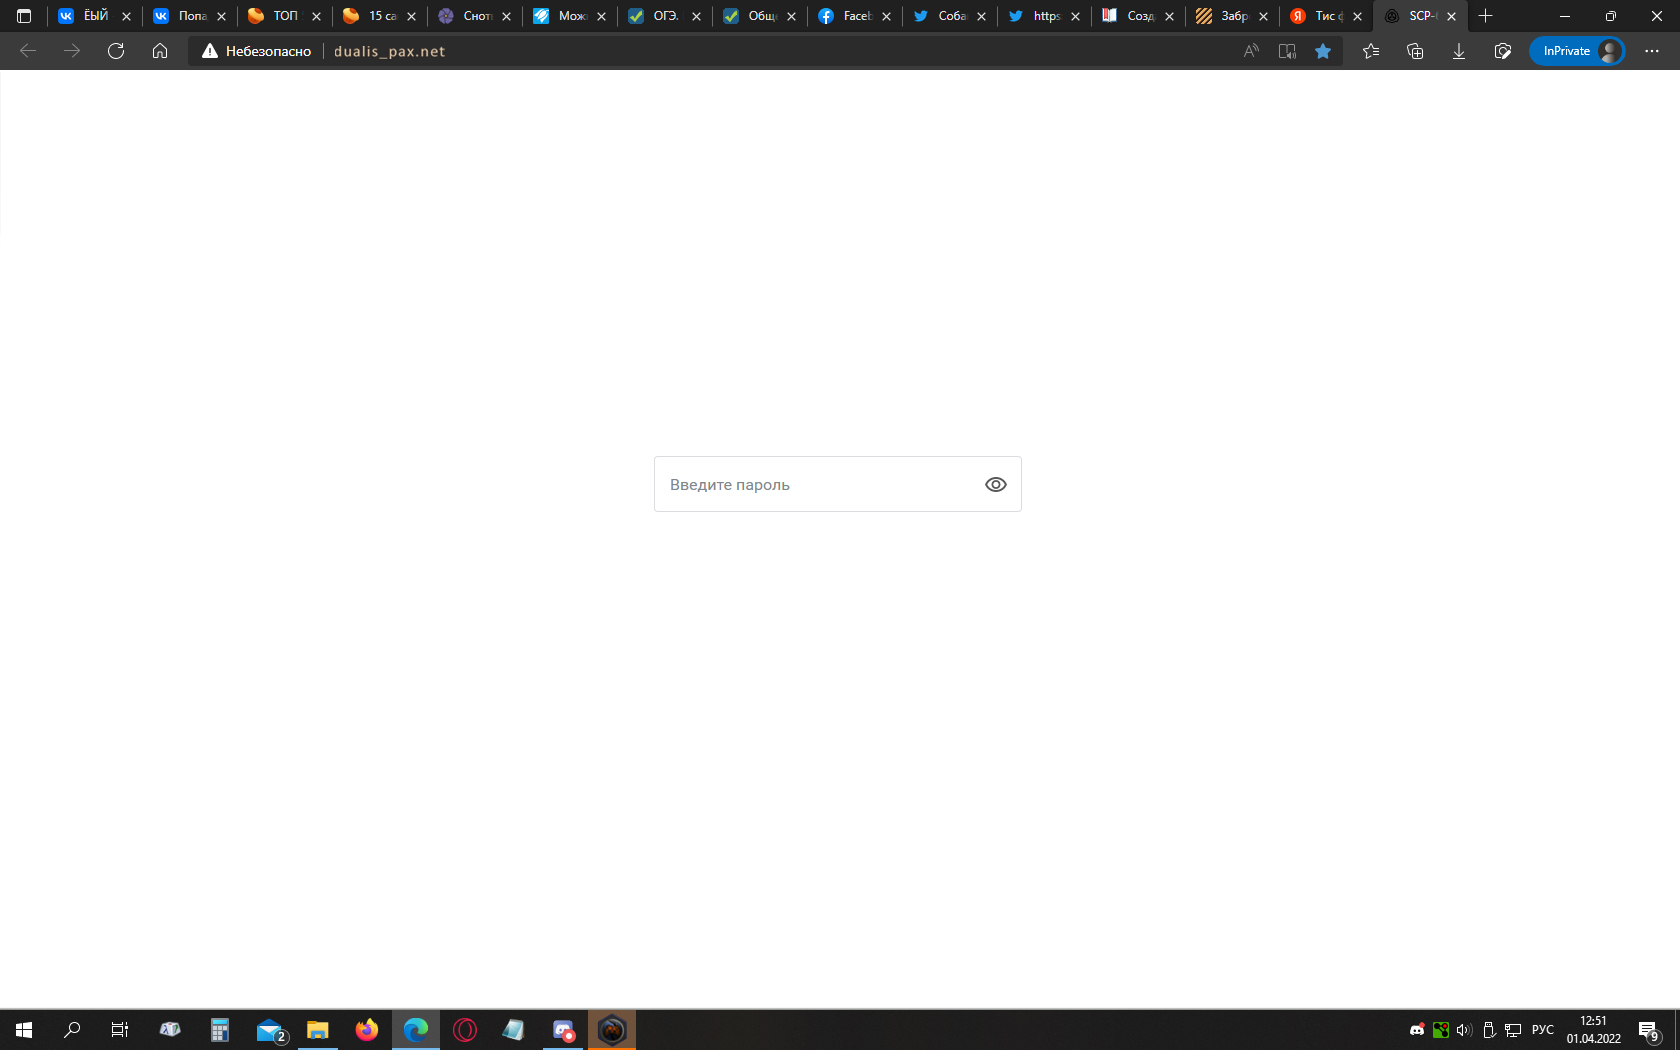Screen dimensions: 1680x1050
Task: Close the Facebook tab
Action: 886,16
